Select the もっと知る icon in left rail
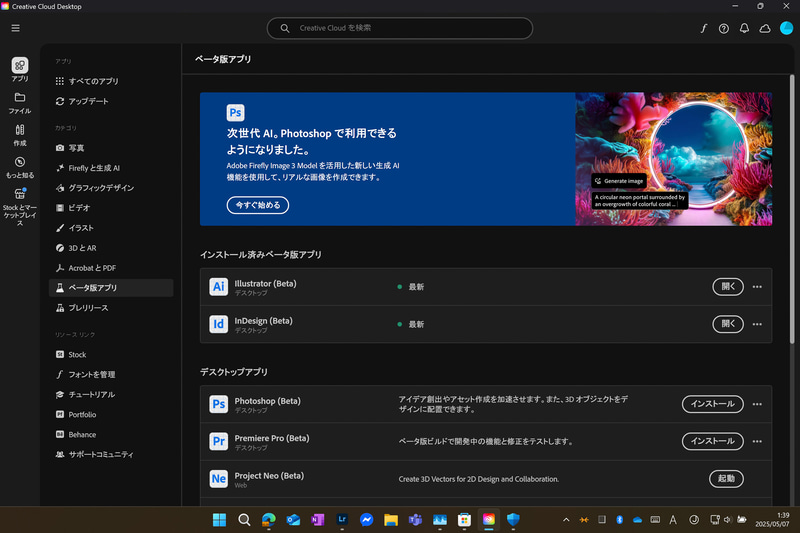800x533 pixels. [x=20, y=167]
